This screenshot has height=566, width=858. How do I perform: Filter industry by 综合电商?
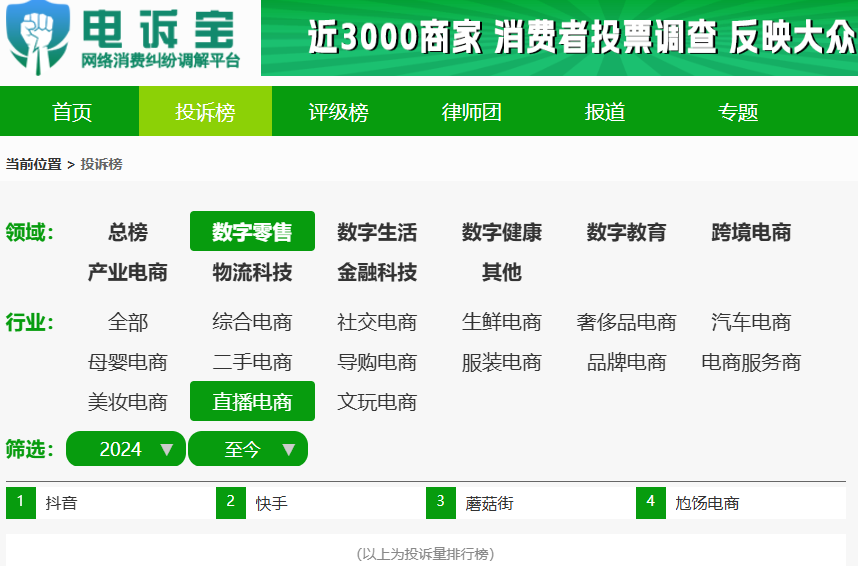[252, 322]
